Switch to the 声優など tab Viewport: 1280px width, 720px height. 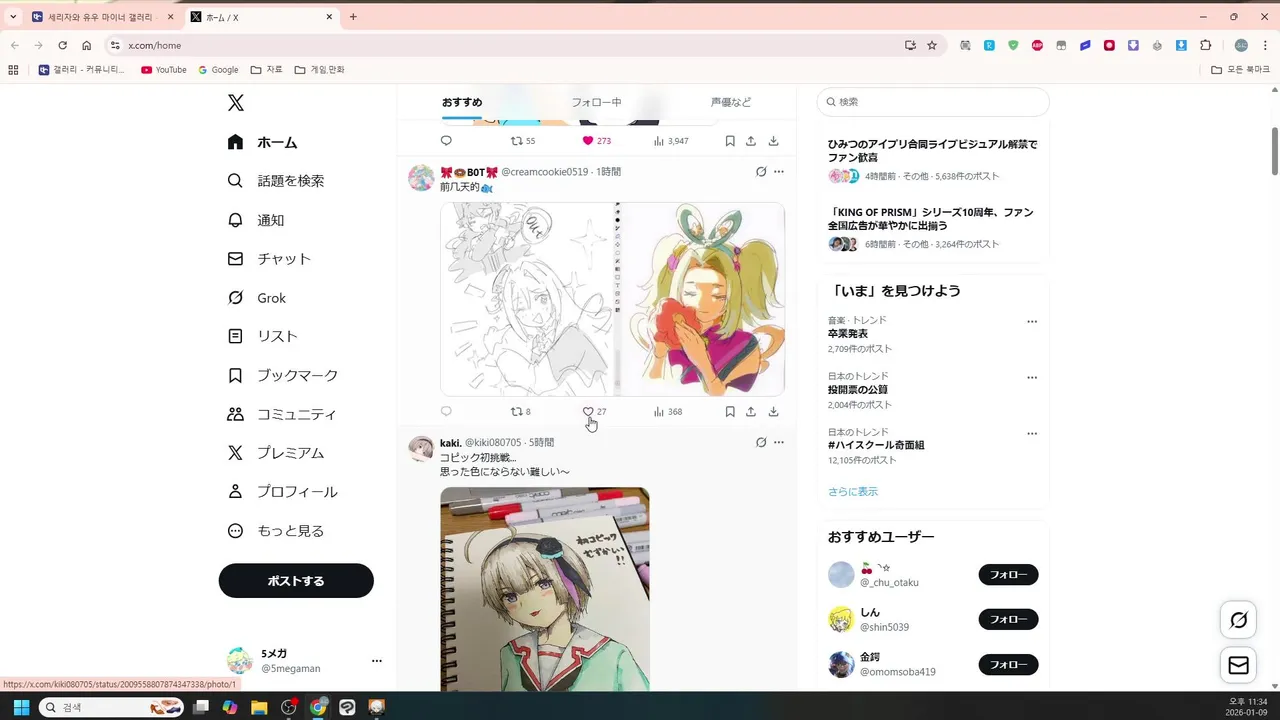731,102
